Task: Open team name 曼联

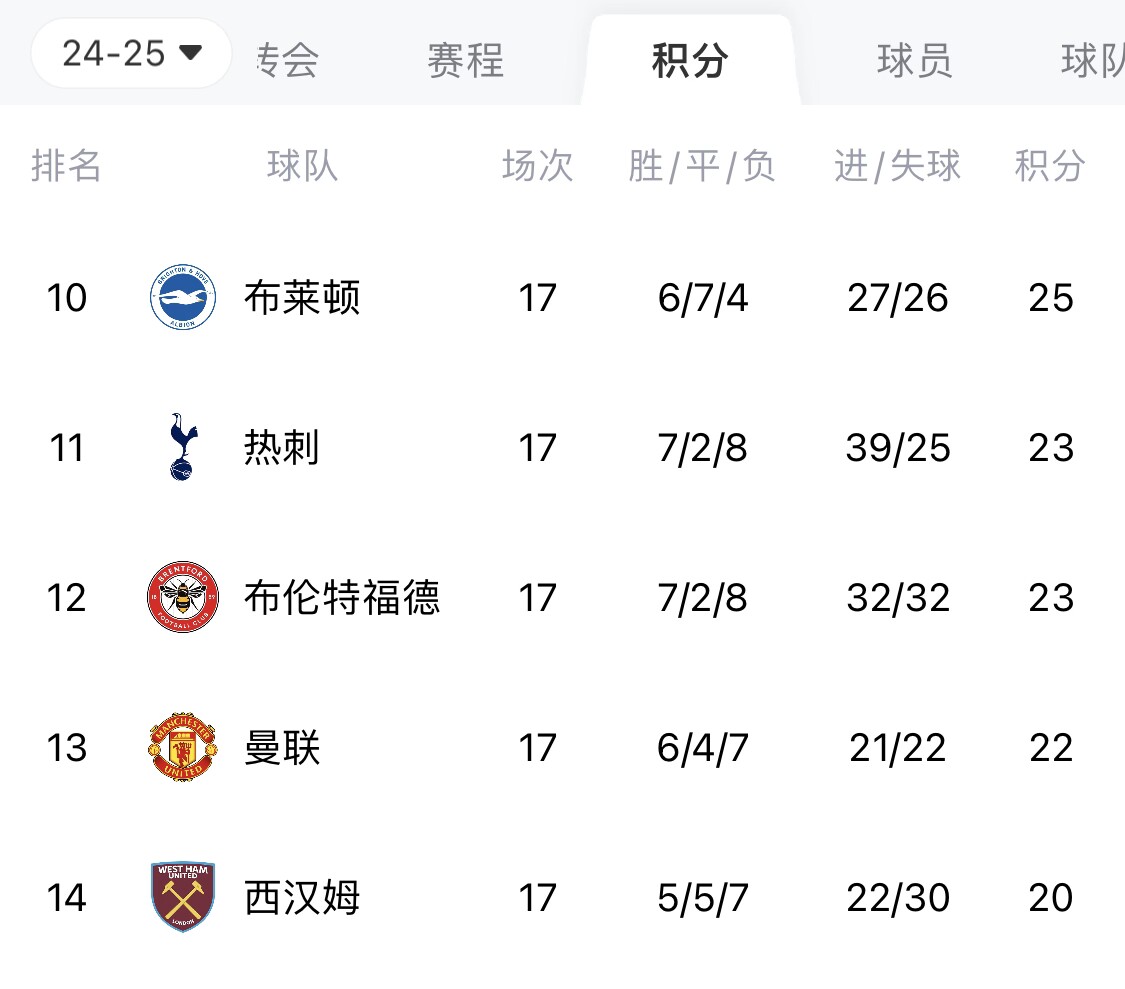Action: [281, 748]
